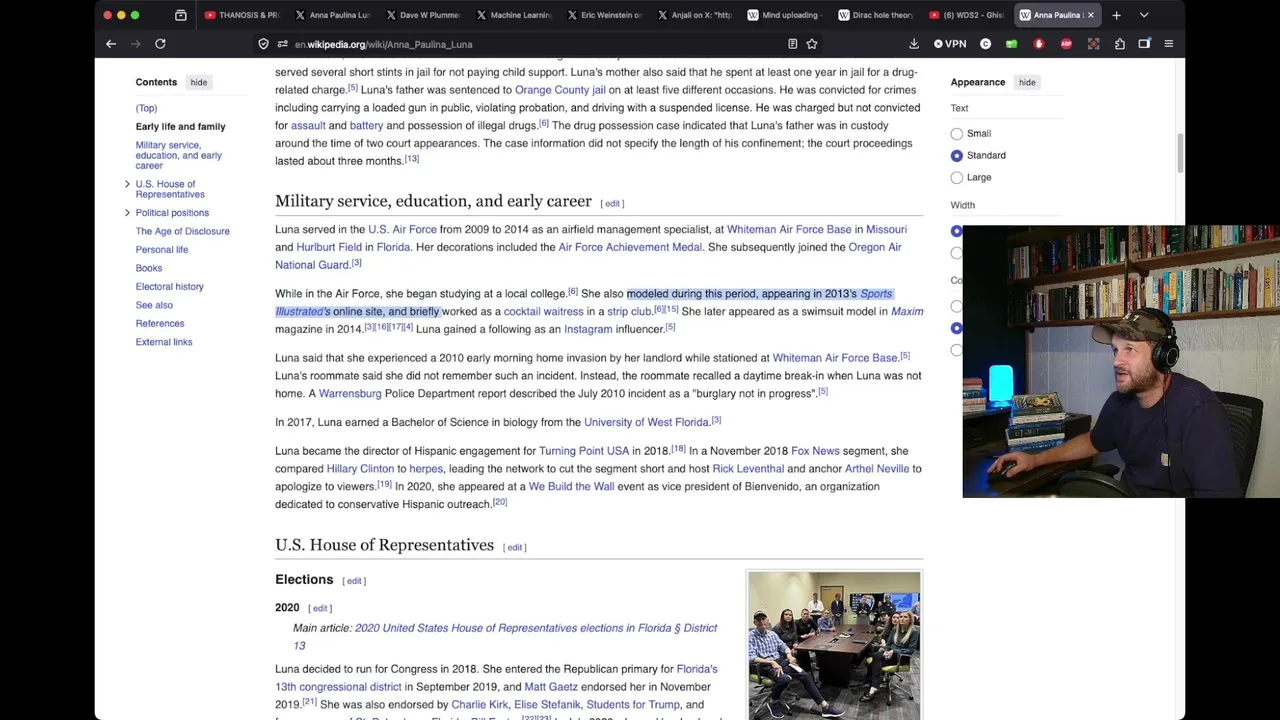This screenshot has width=1280, height=720.
Task: Jump to (Top) in contents
Action: click(x=146, y=108)
